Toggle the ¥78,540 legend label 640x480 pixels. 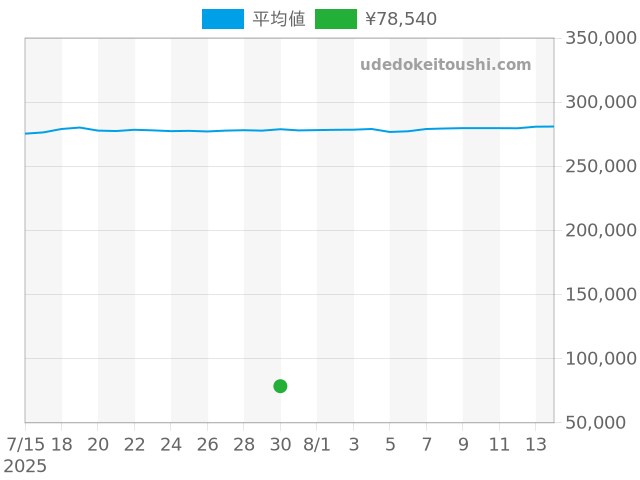pyautogui.click(x=401, y=19)
